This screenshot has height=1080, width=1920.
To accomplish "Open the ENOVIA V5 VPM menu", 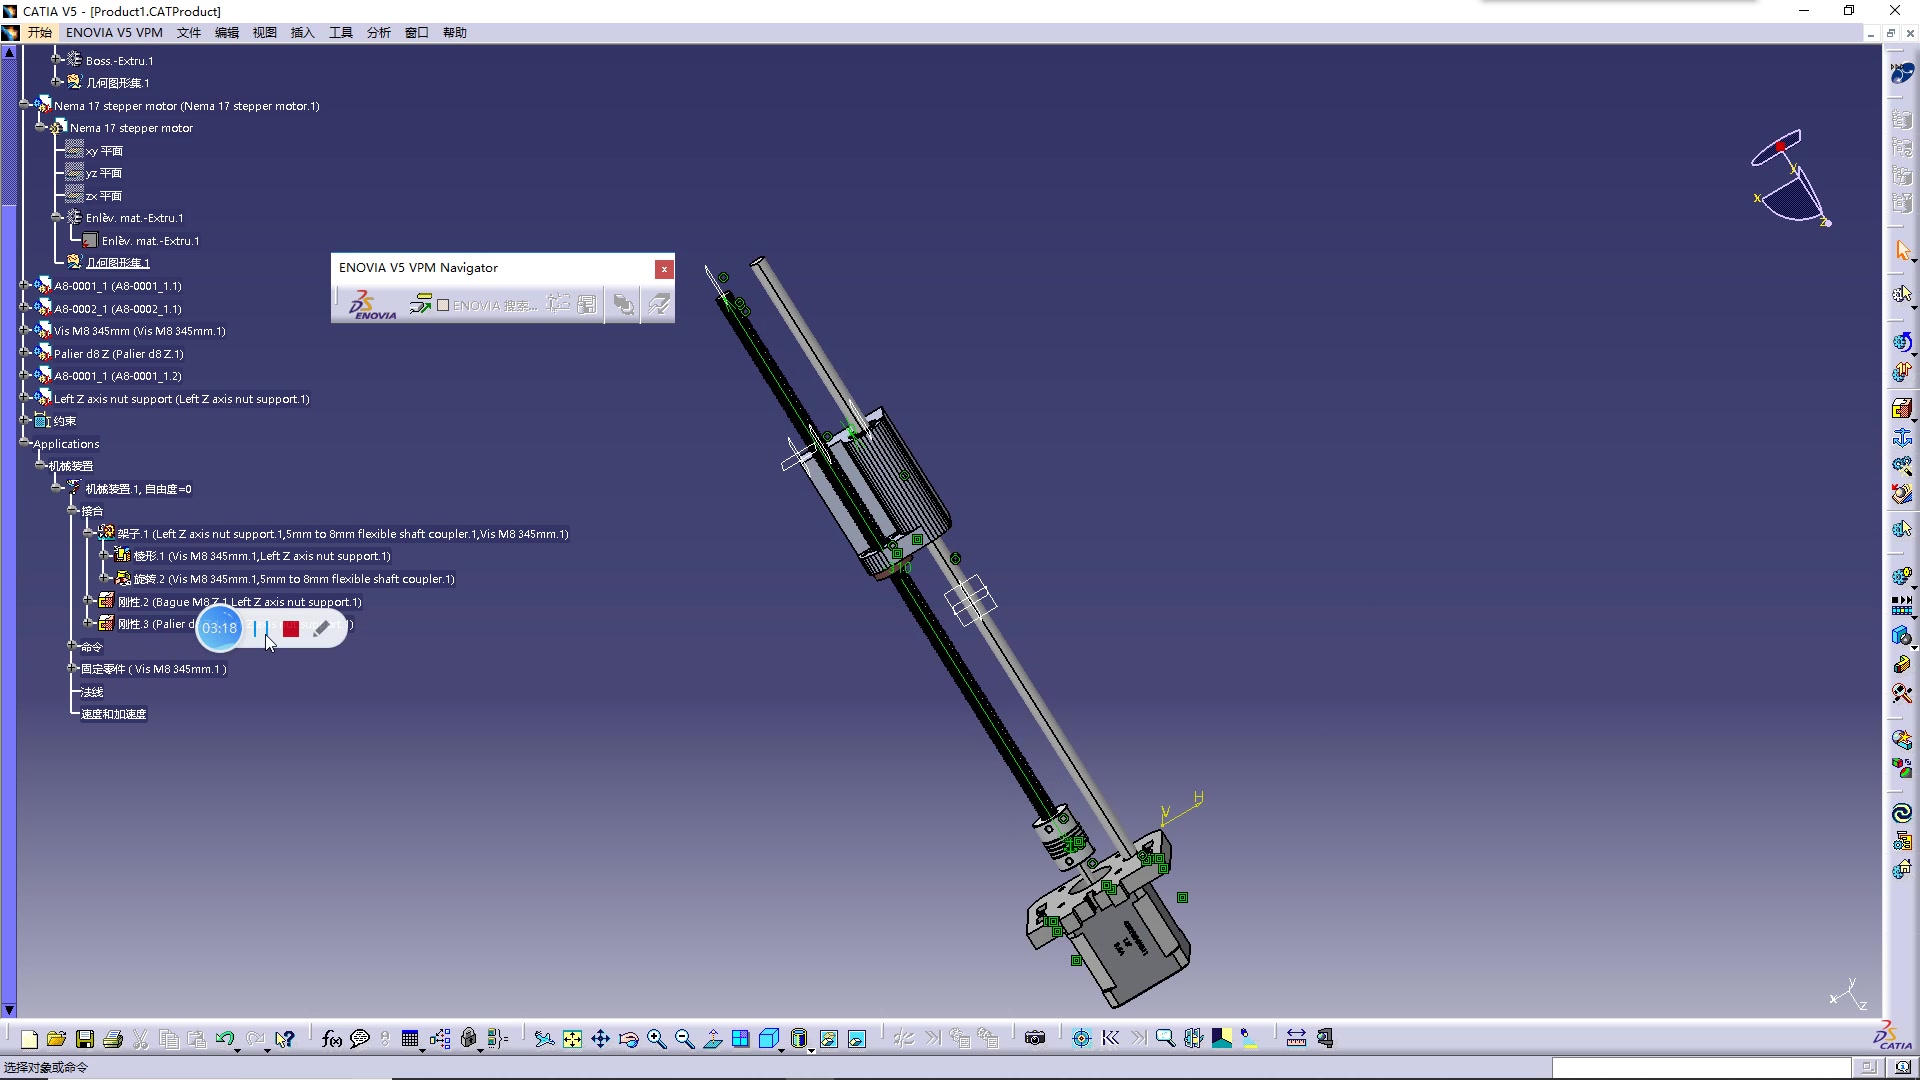I will tap(114, 33).
